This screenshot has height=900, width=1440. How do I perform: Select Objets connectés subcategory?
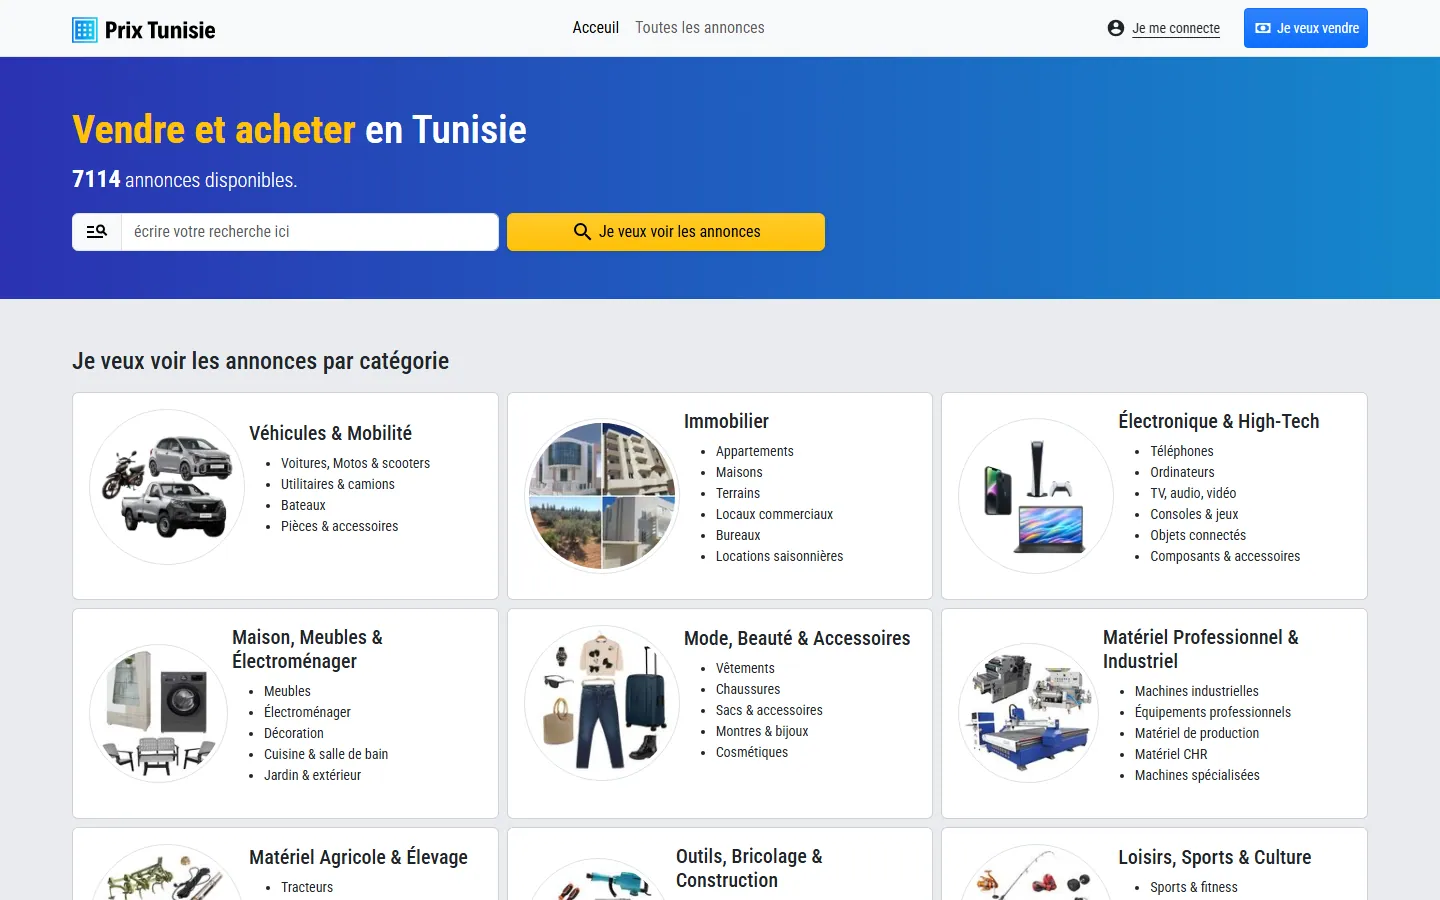(x=1198, y=535)
